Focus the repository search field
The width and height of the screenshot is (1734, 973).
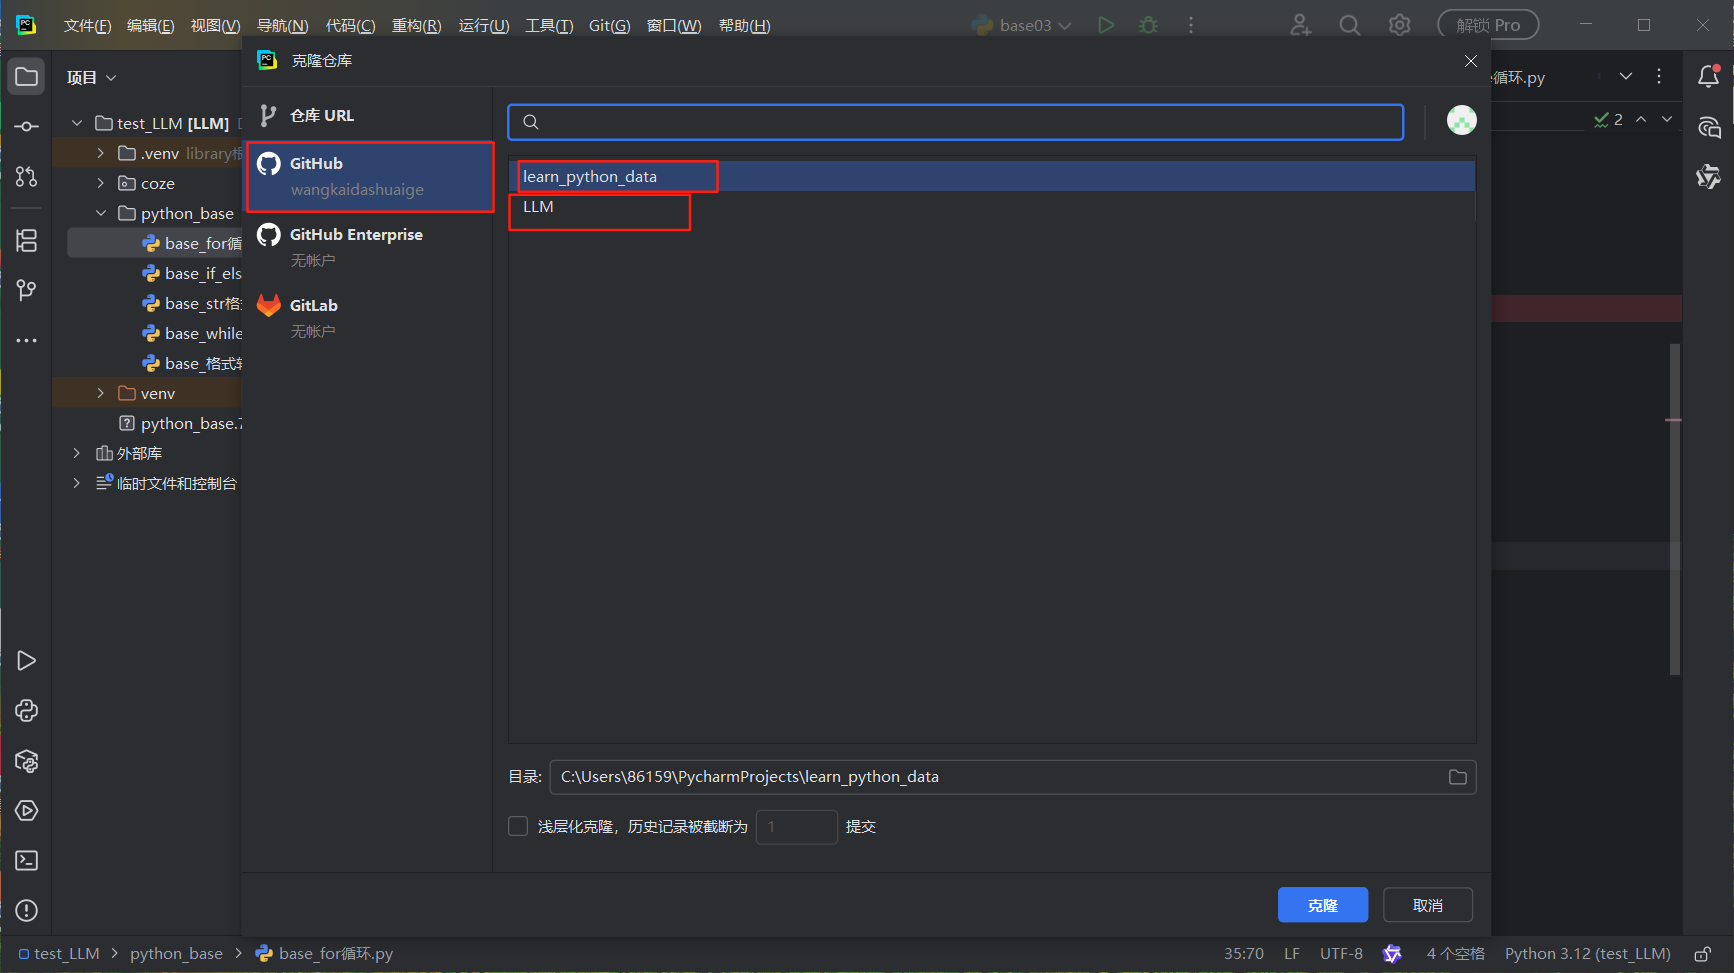point(955,122)
